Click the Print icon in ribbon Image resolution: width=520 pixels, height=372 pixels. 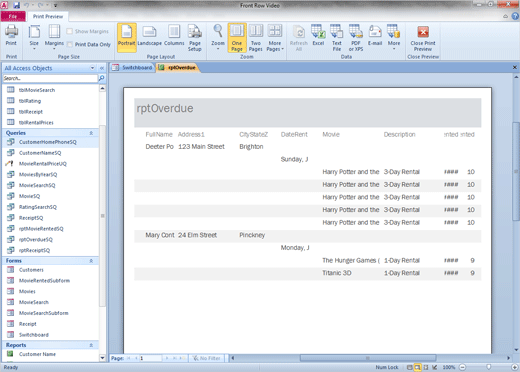coord(11,36)
